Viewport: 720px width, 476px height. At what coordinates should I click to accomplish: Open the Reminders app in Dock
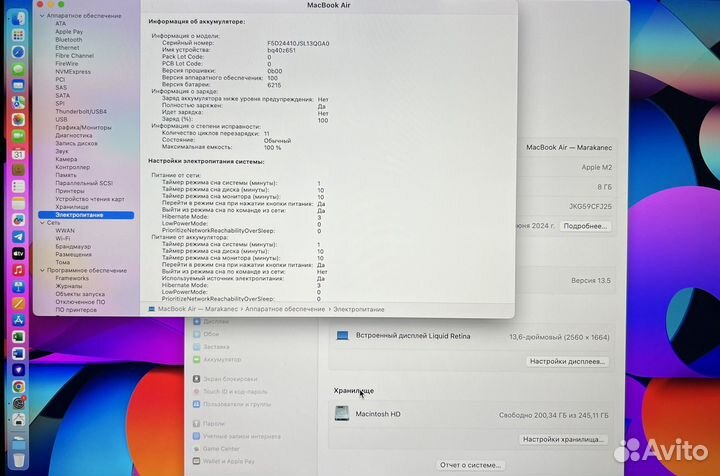tap(18, 187)
